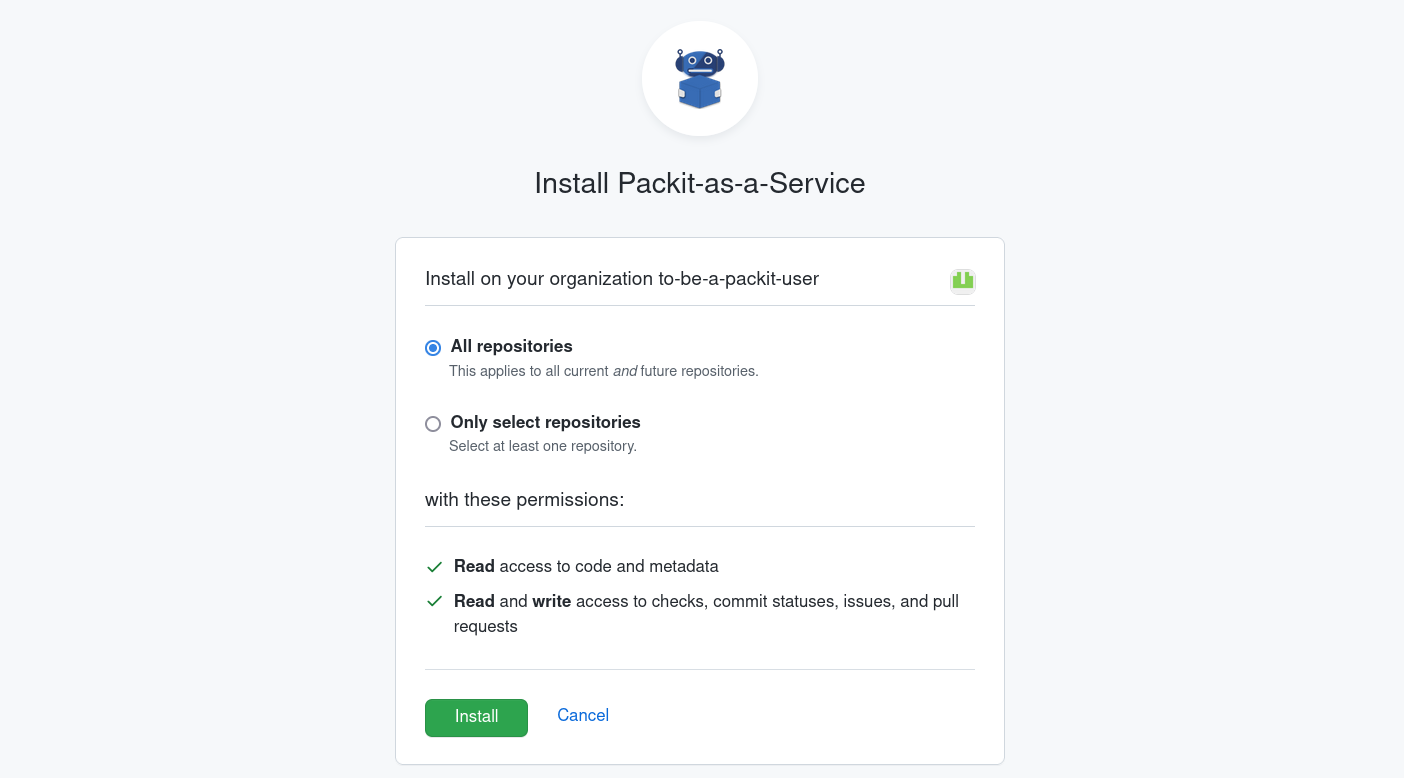This screenshot has width=1404, height=778.
Task: Click checkmark beside code and metadata permission
Action: (x=434, y=567)
